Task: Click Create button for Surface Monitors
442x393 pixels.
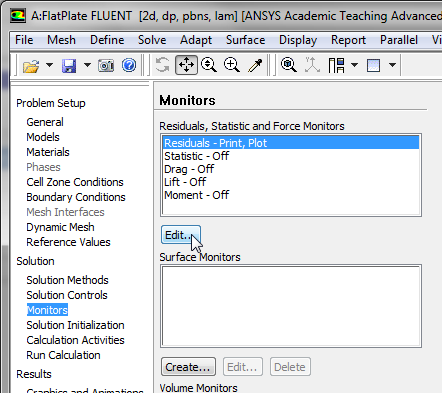Action: click(188, 367)
